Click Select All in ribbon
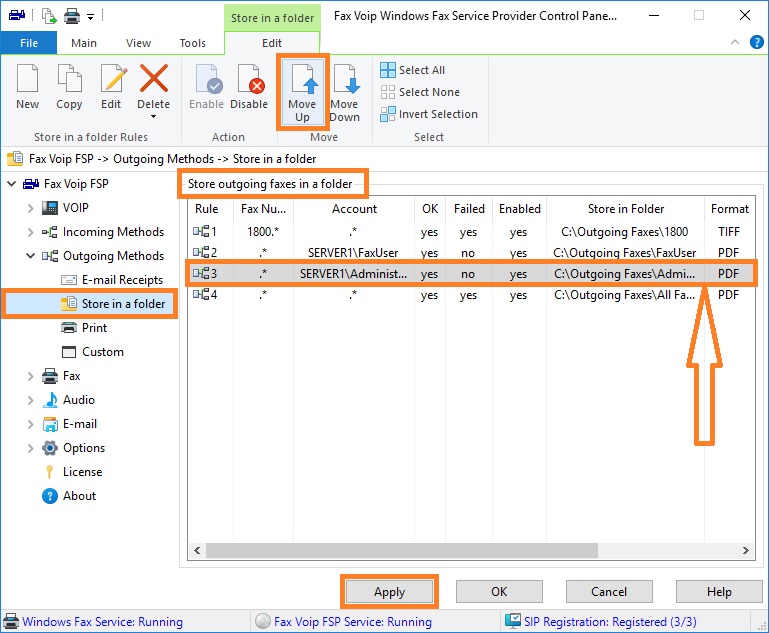 pyautogui.click(x=412, y=70)
